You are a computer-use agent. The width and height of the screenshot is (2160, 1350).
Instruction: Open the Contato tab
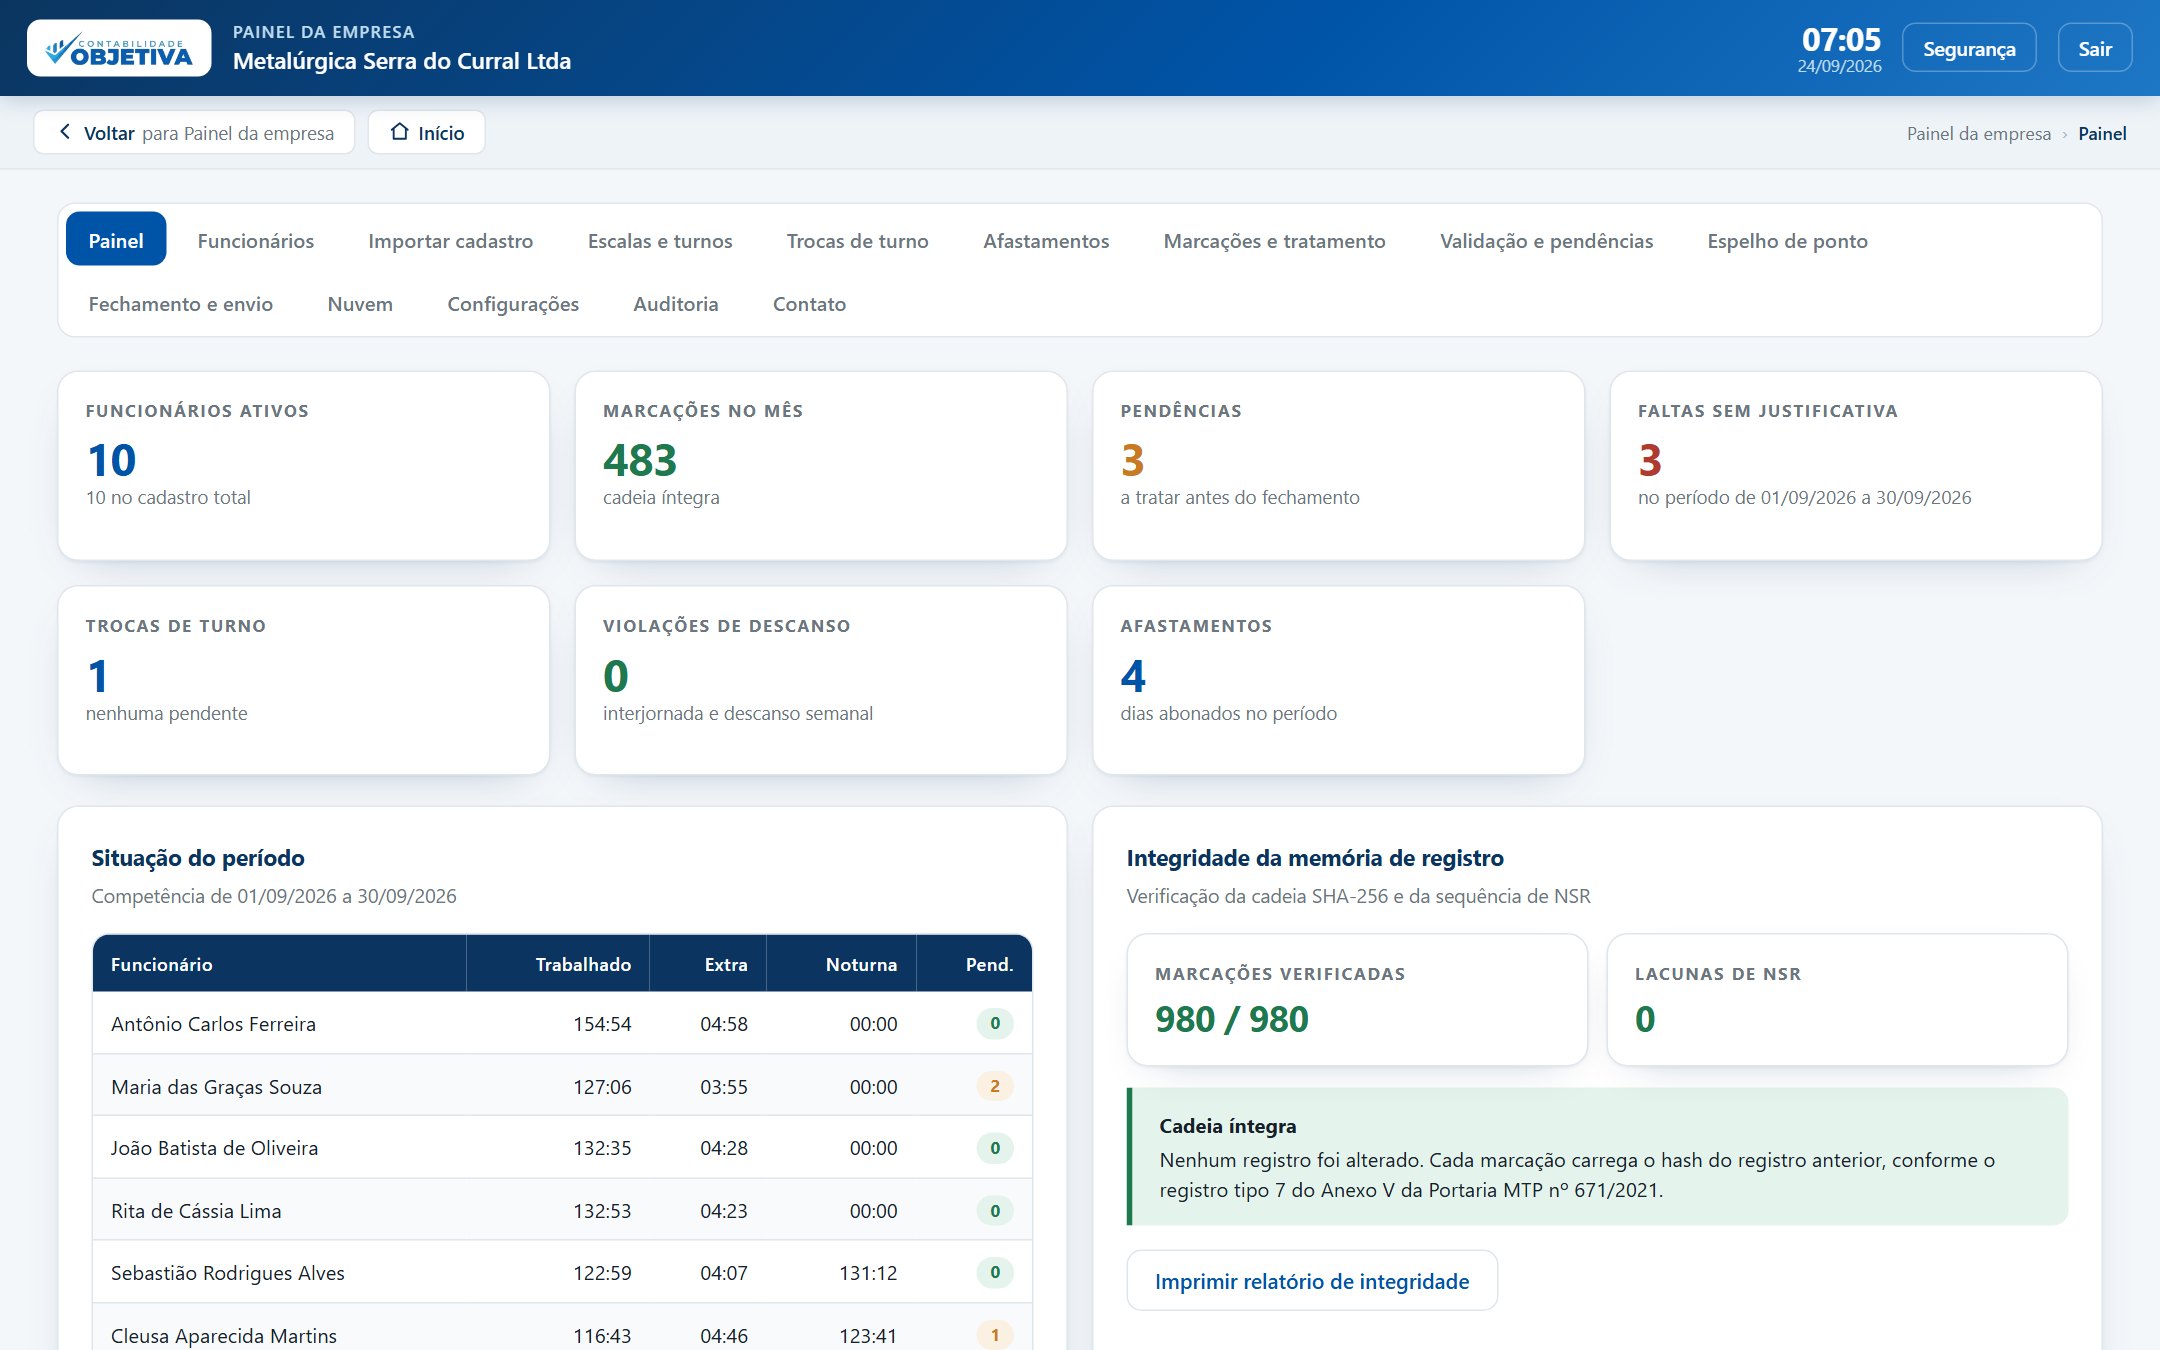point(809,303)
